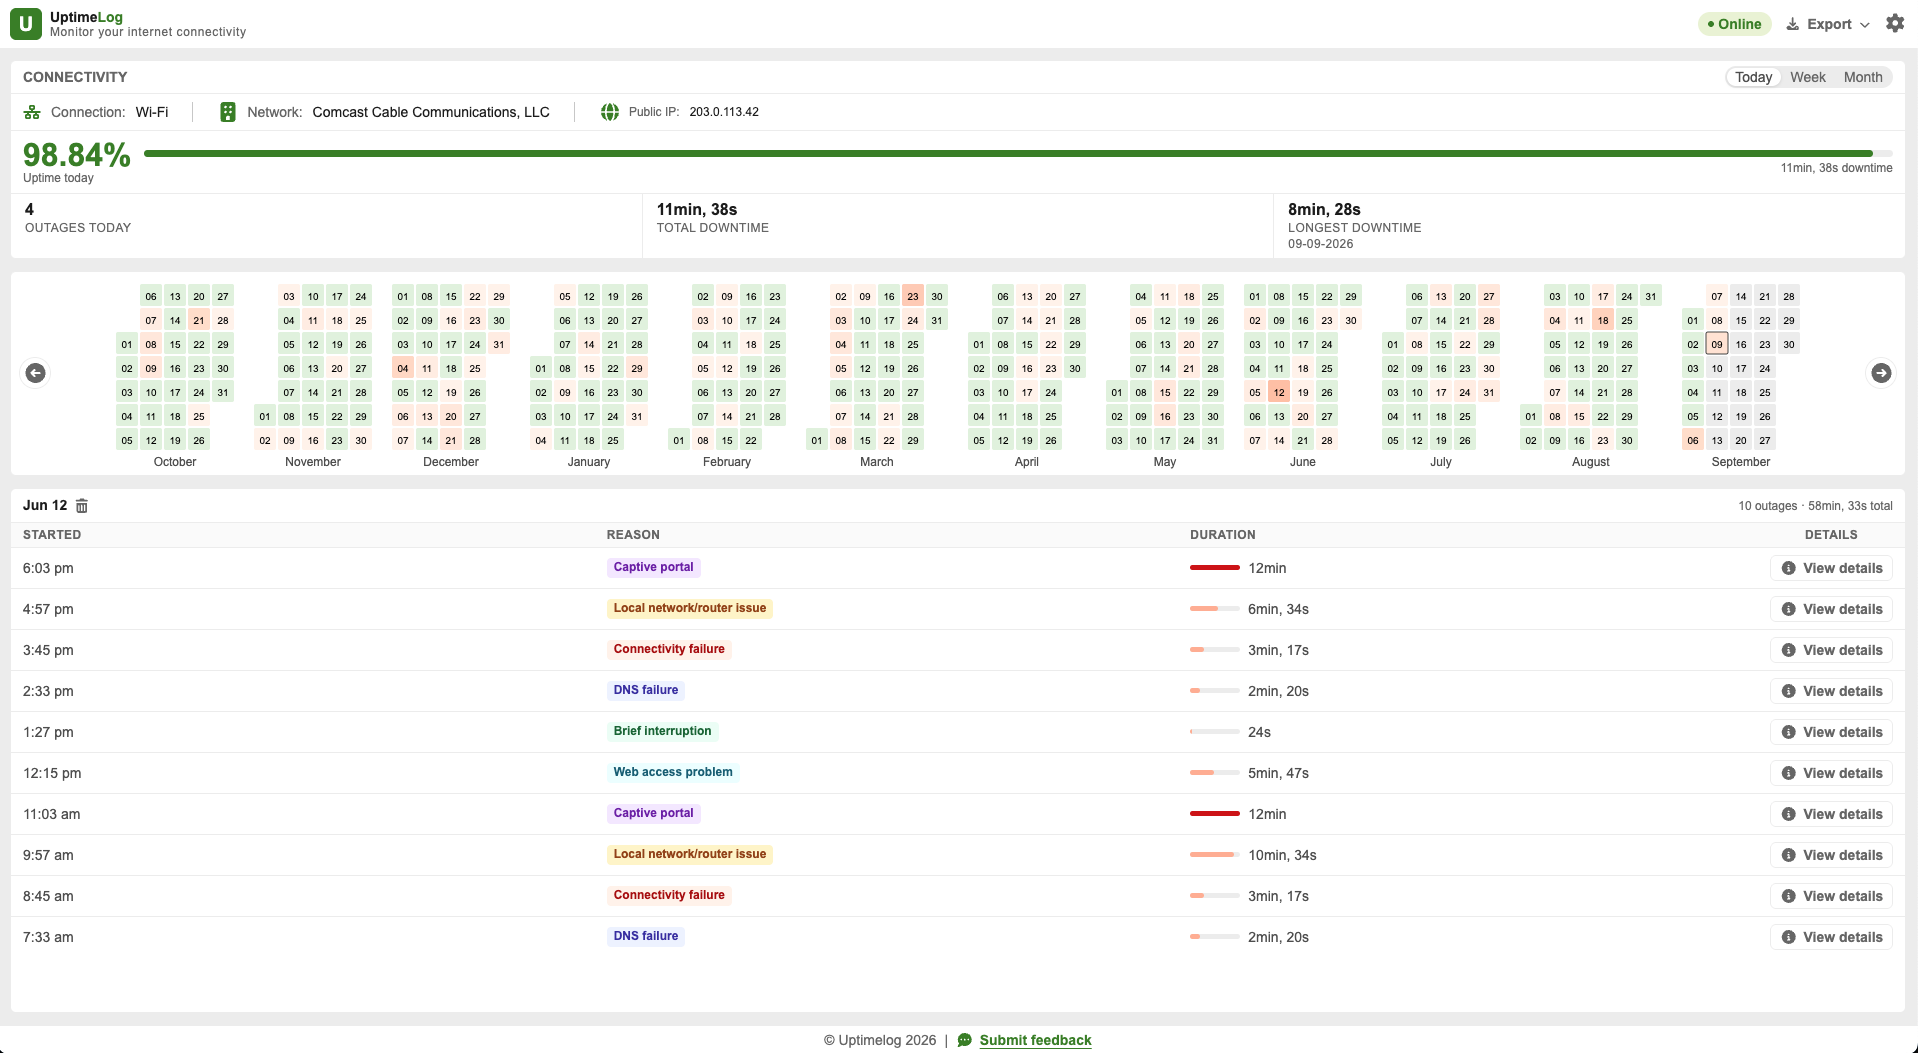Open the settings gear icon
This screenshot has width=1918, height=1053.
pyautogui.click(x=1895, y=23)
